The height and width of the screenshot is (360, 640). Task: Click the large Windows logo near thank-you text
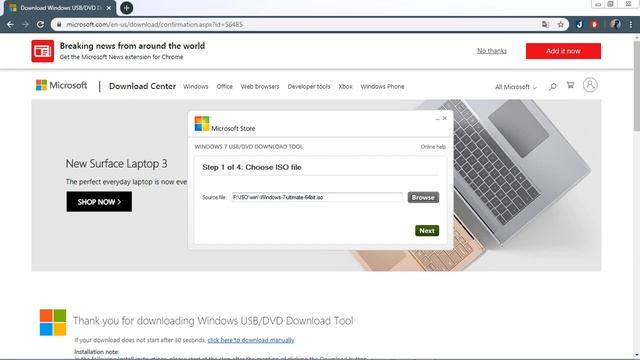tap(53, 322)
